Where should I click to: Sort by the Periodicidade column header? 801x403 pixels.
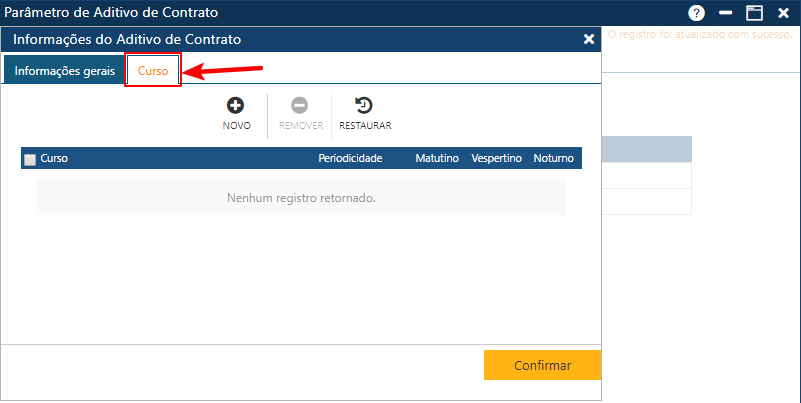[350, 158]
